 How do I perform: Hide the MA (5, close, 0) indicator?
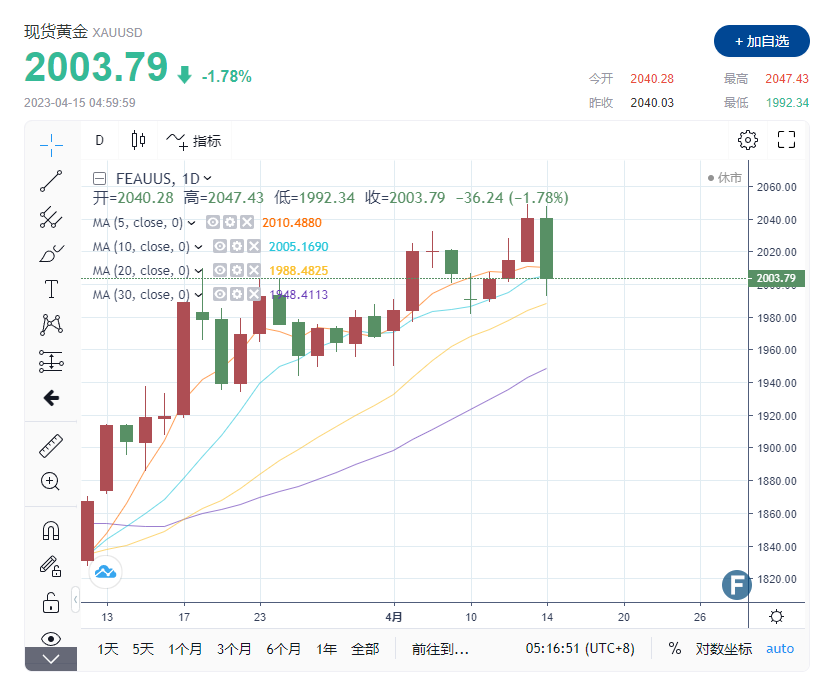[213, 223]
